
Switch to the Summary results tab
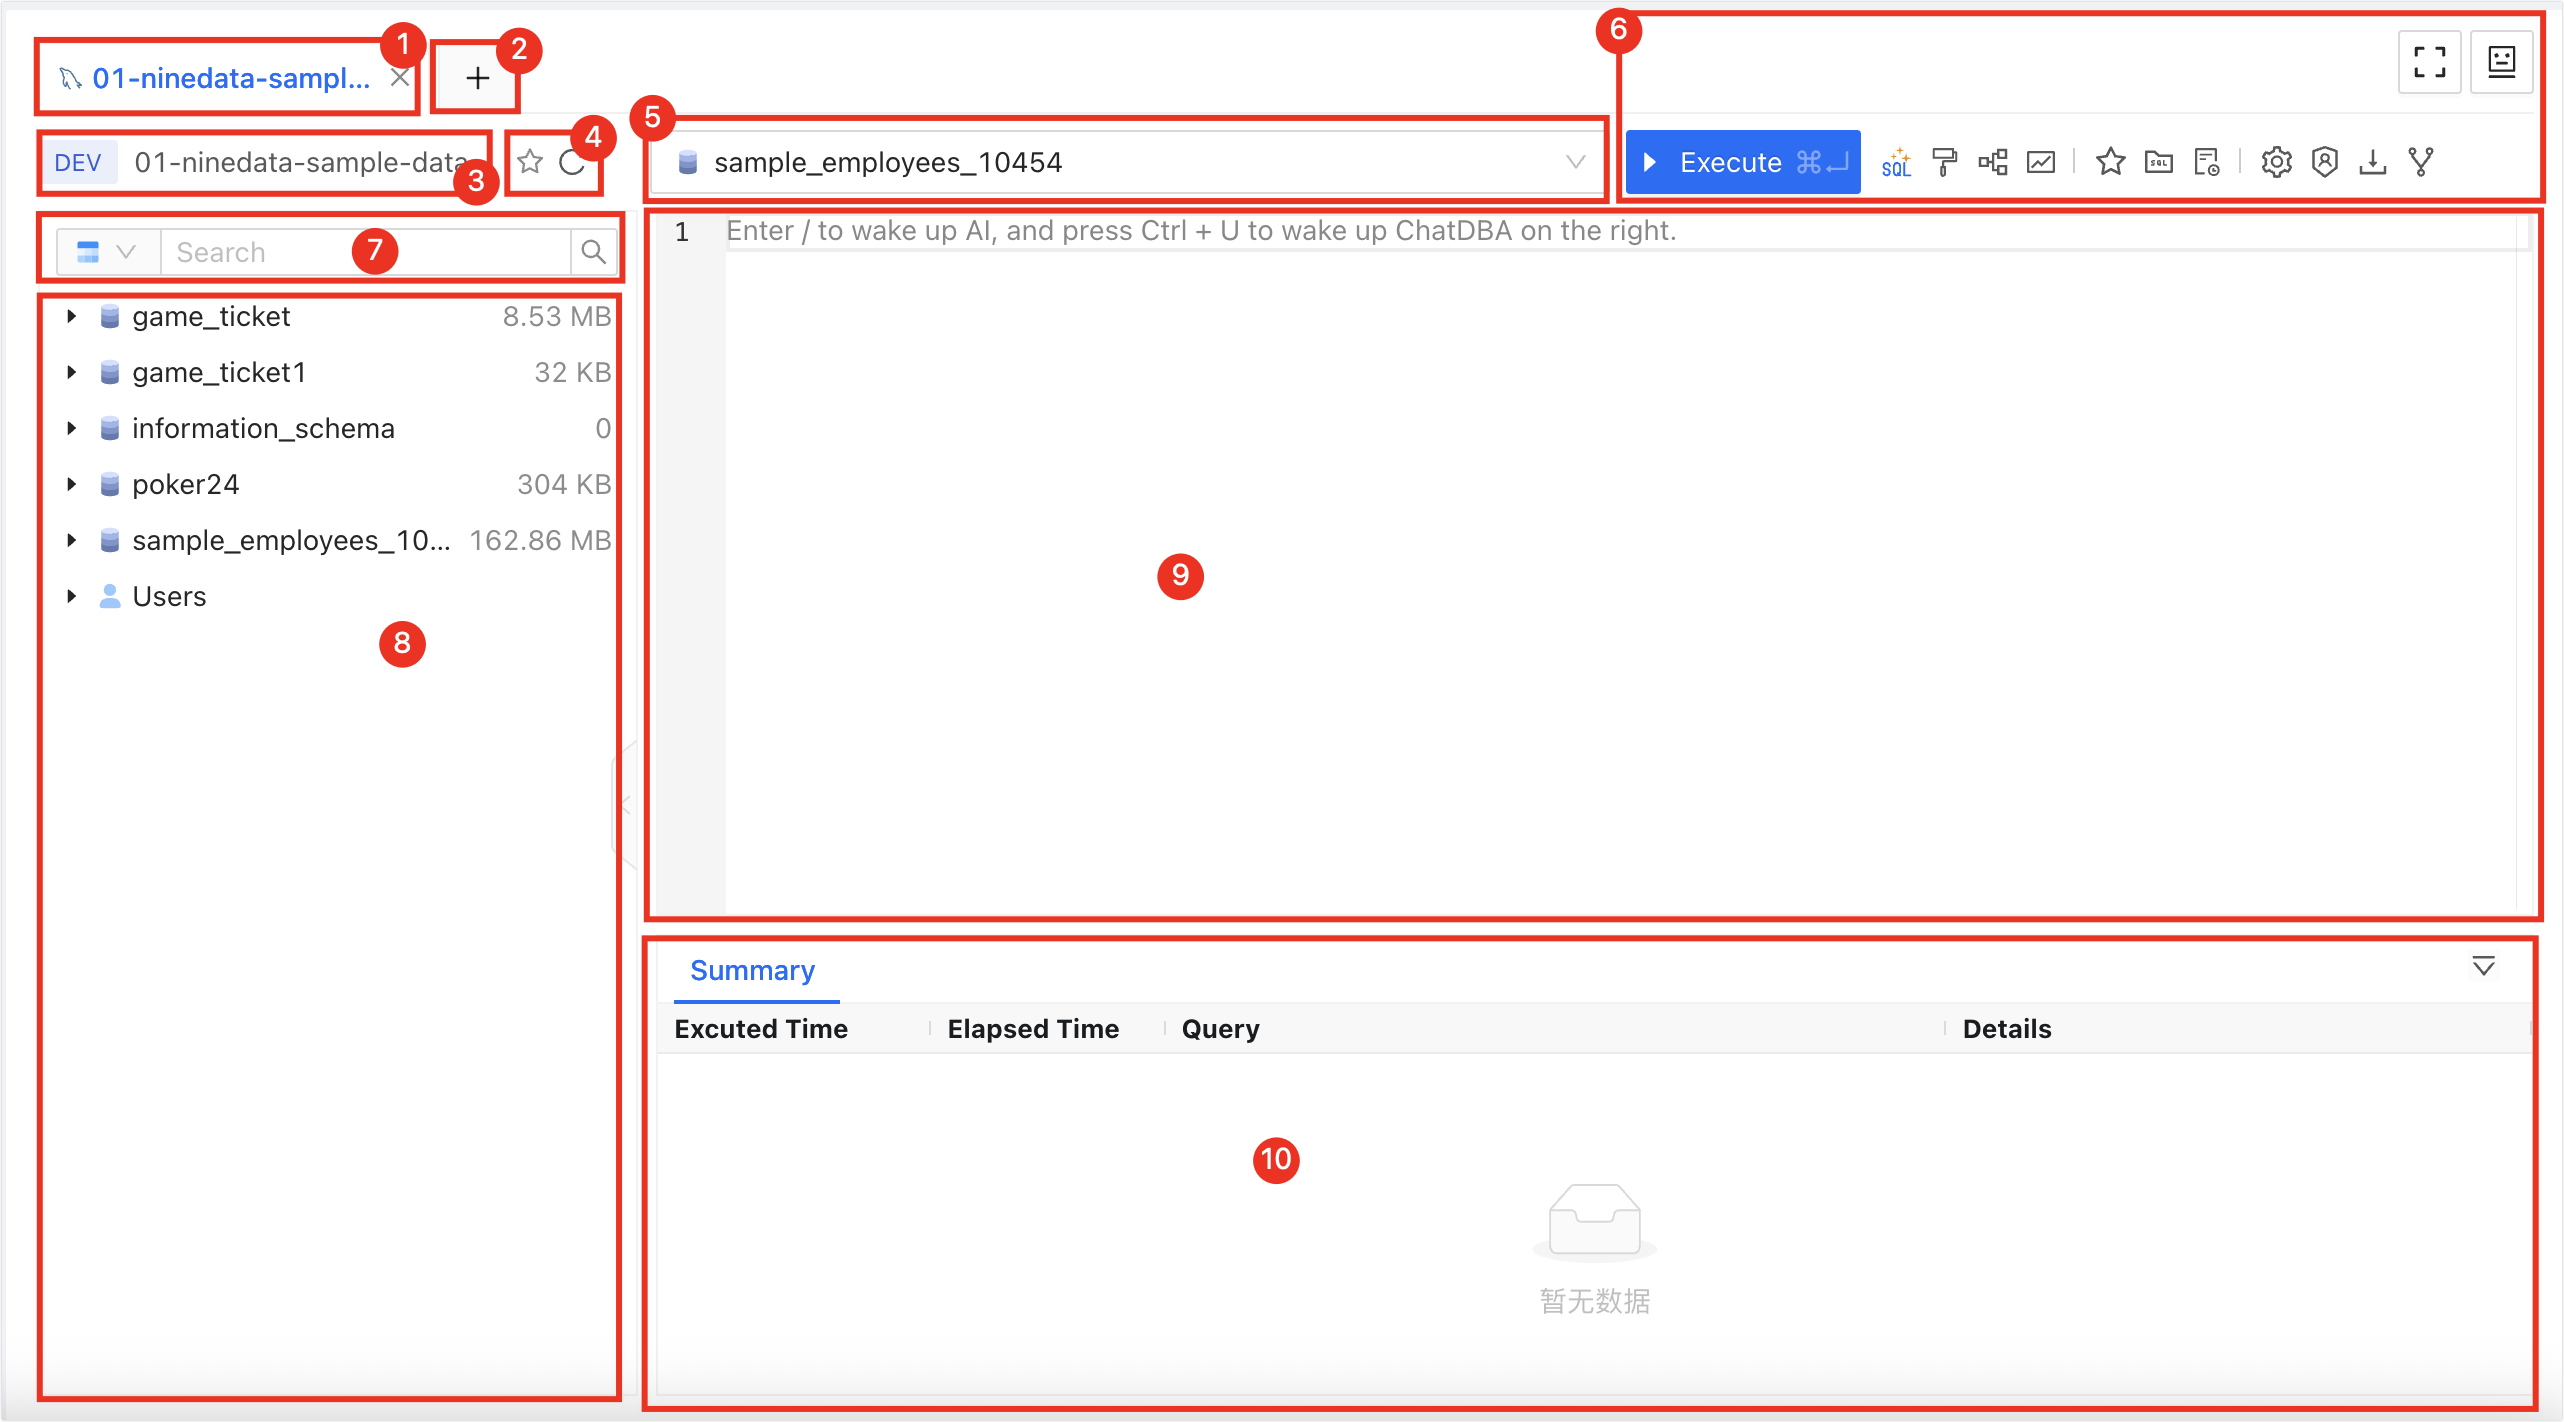coord(752,971)
